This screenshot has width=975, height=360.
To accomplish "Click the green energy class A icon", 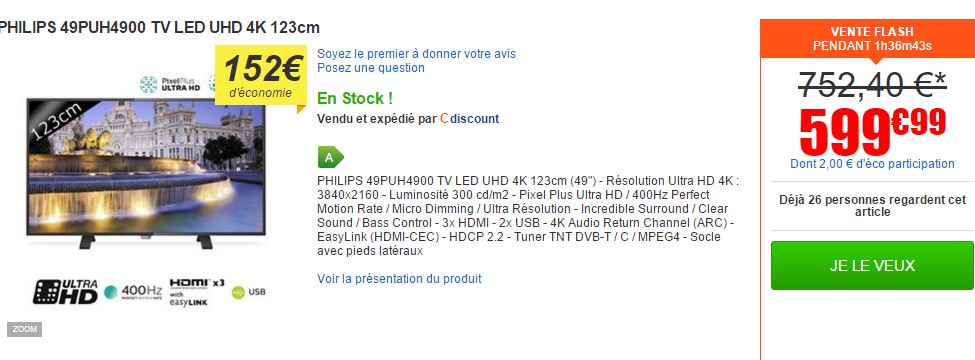I will (x=330, y=157).
